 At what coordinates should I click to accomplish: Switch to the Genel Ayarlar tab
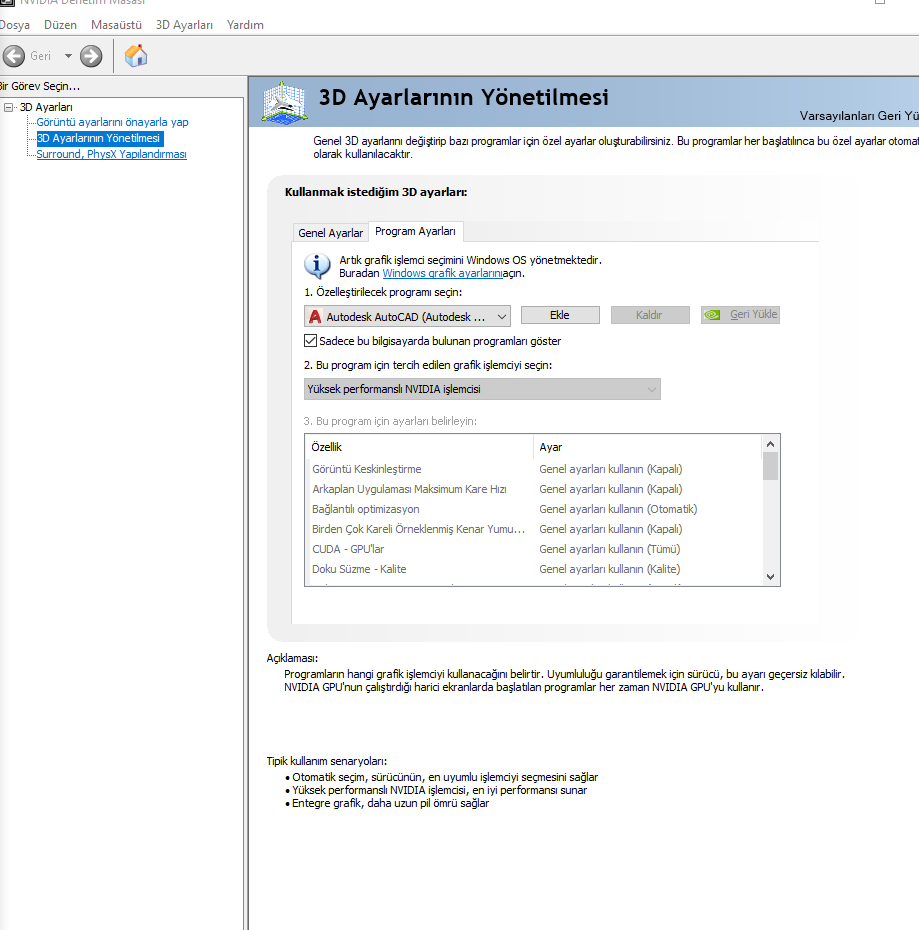(330, 233)
